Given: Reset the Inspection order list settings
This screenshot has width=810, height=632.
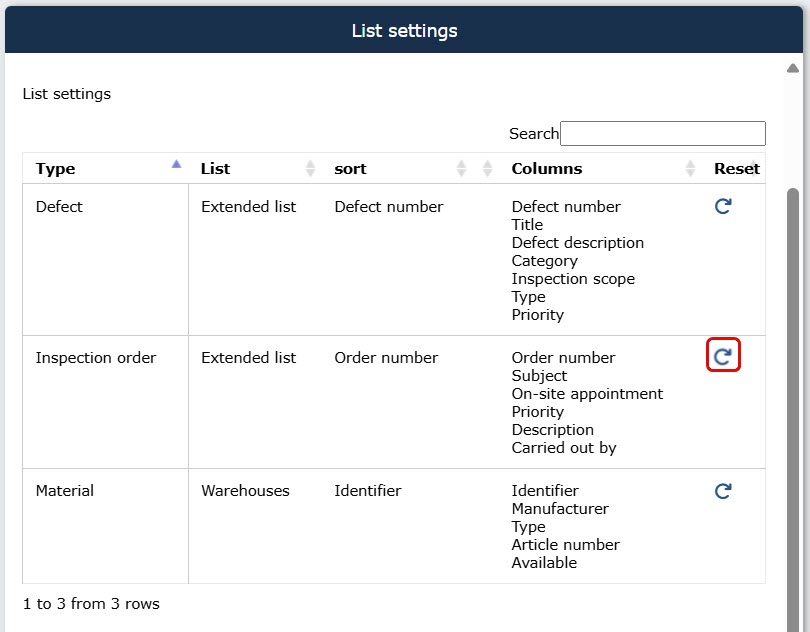Looking at the screenshot, I should click(723, 356).
